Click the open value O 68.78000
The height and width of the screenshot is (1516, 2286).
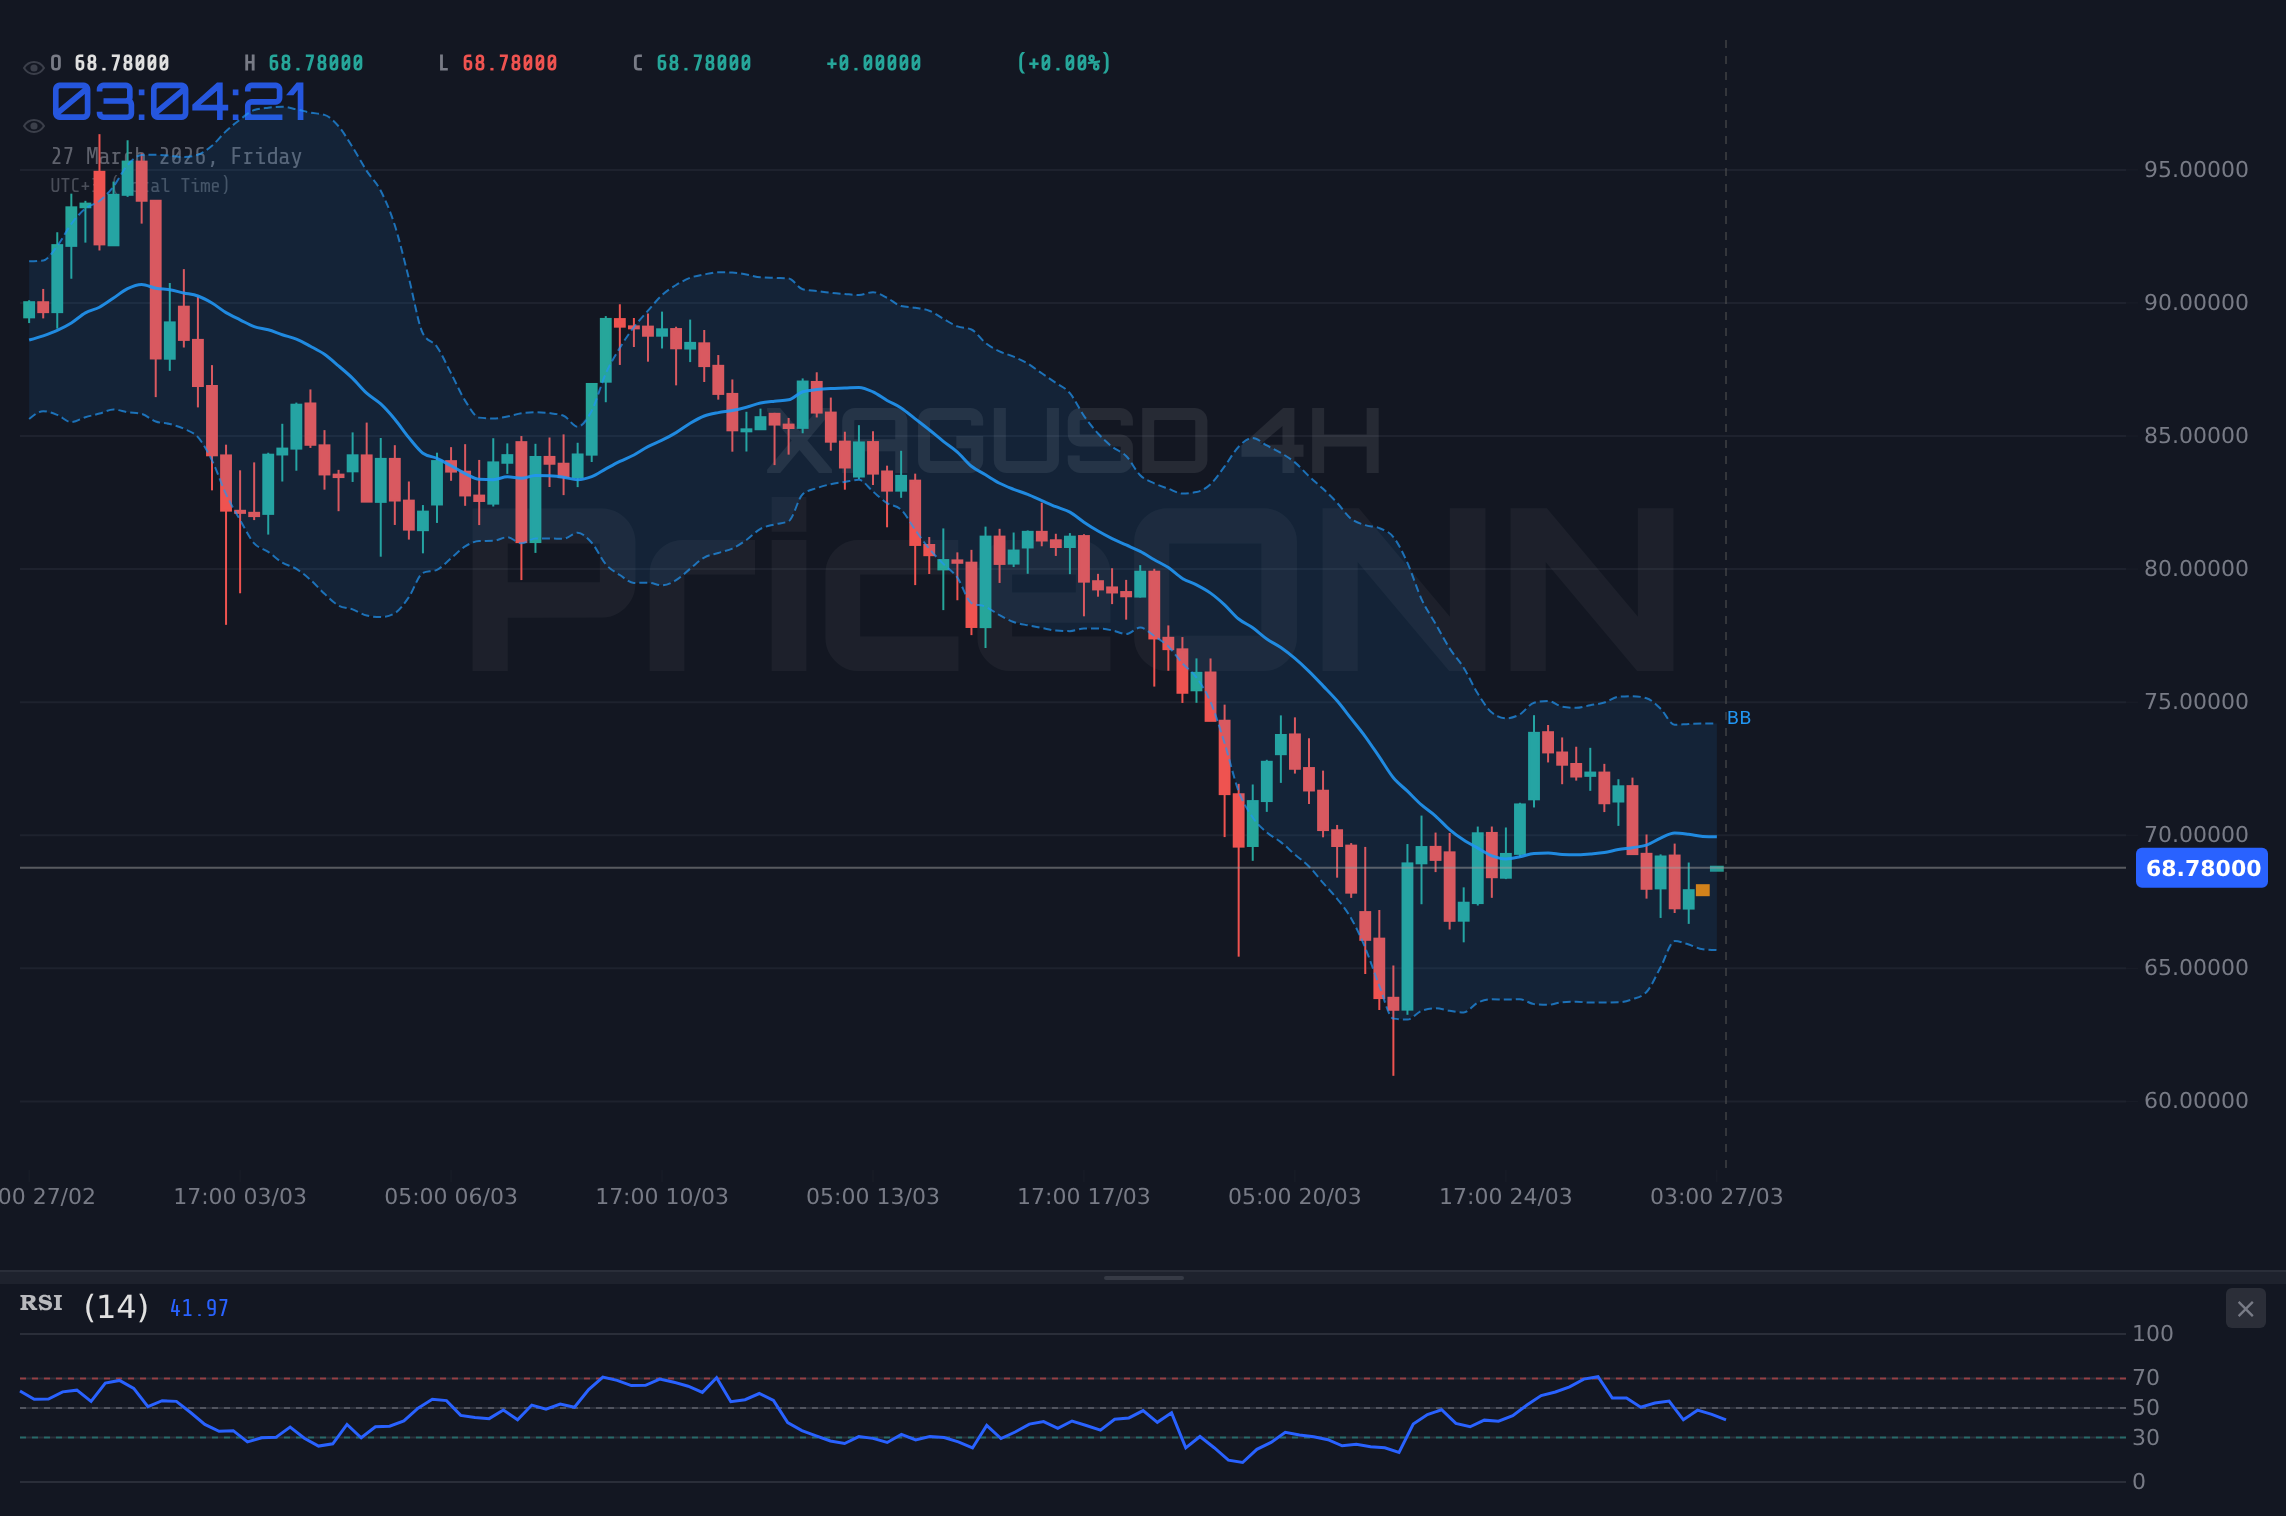pyautogui.click(x=108, y=61)
